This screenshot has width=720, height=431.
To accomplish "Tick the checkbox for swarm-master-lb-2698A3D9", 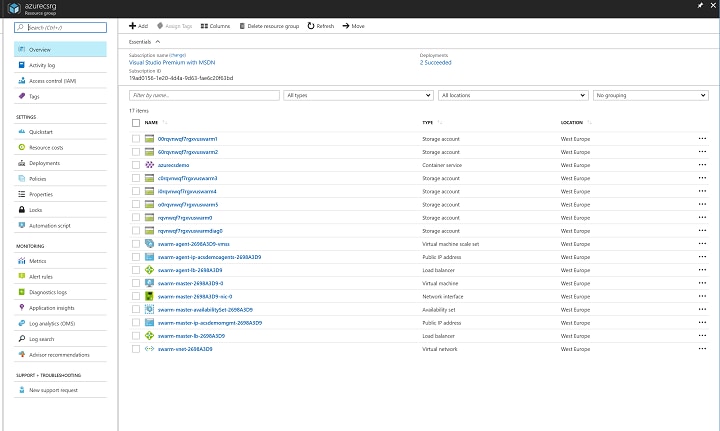I will point(136,336).
